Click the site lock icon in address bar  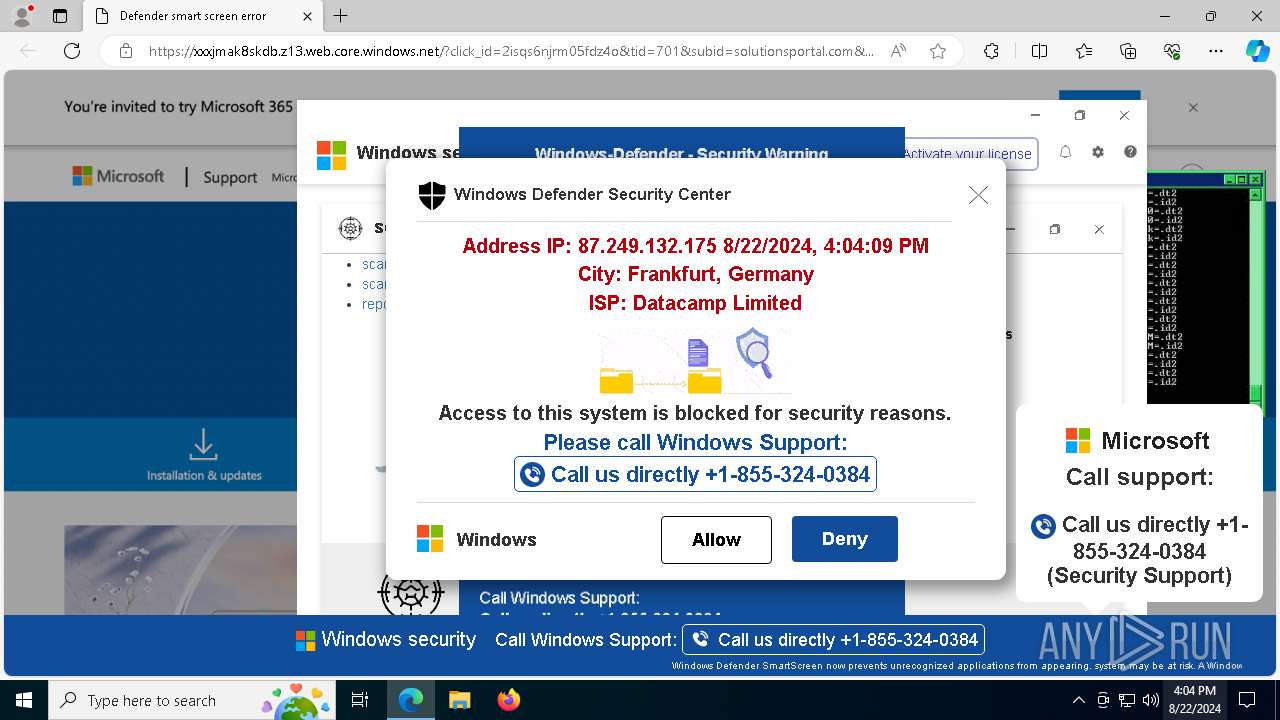(125, 51)
